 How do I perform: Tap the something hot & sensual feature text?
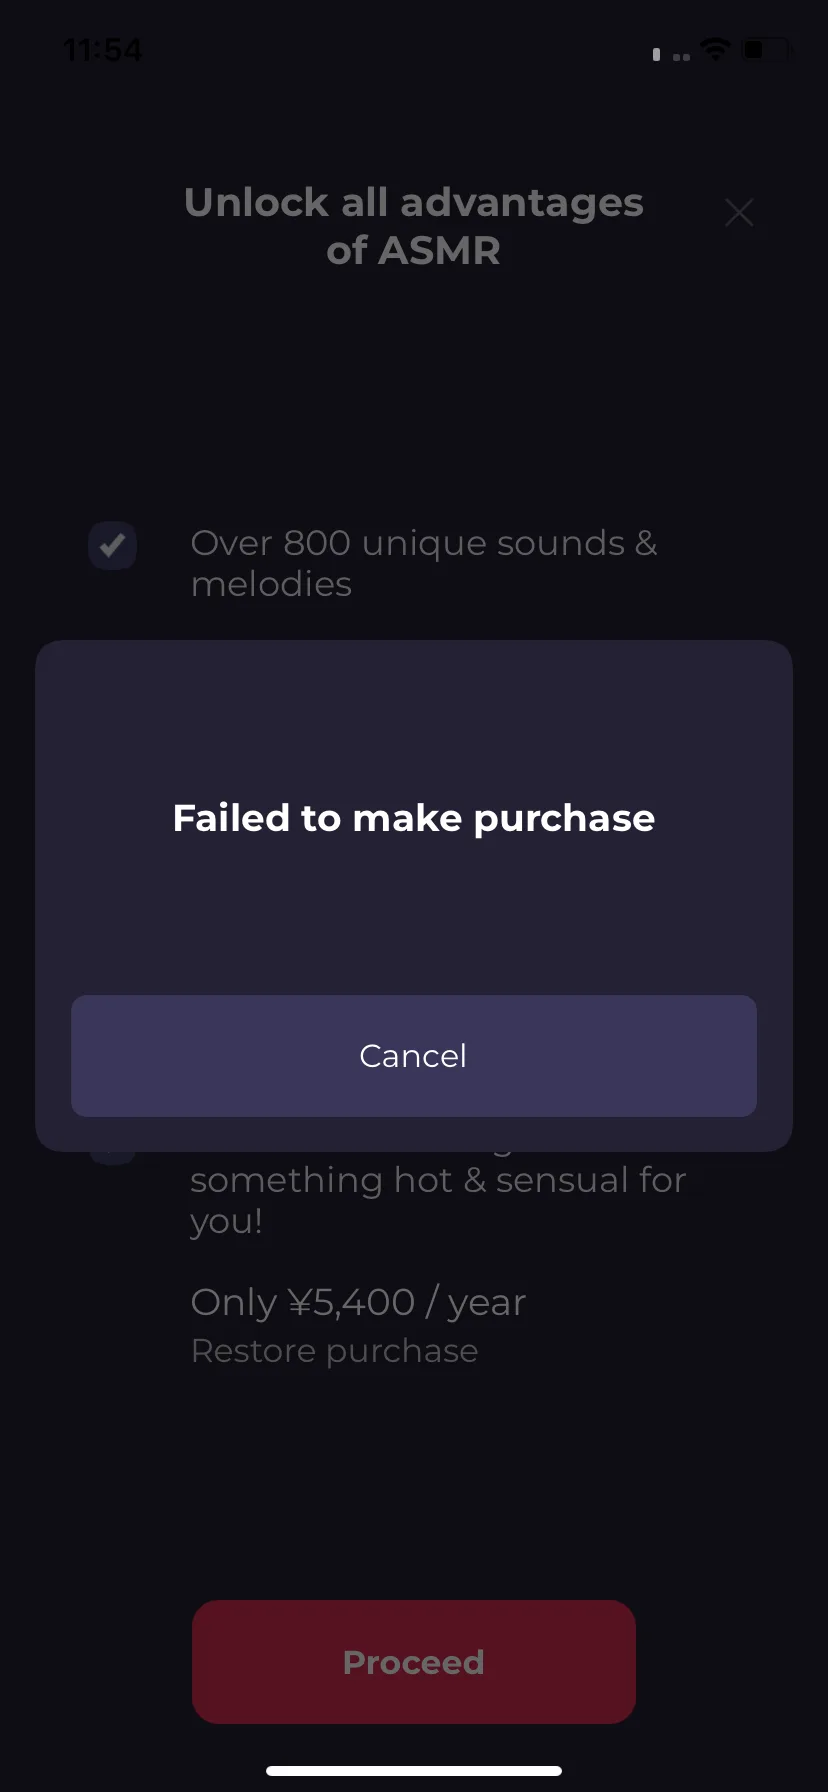click(438, 1199)
